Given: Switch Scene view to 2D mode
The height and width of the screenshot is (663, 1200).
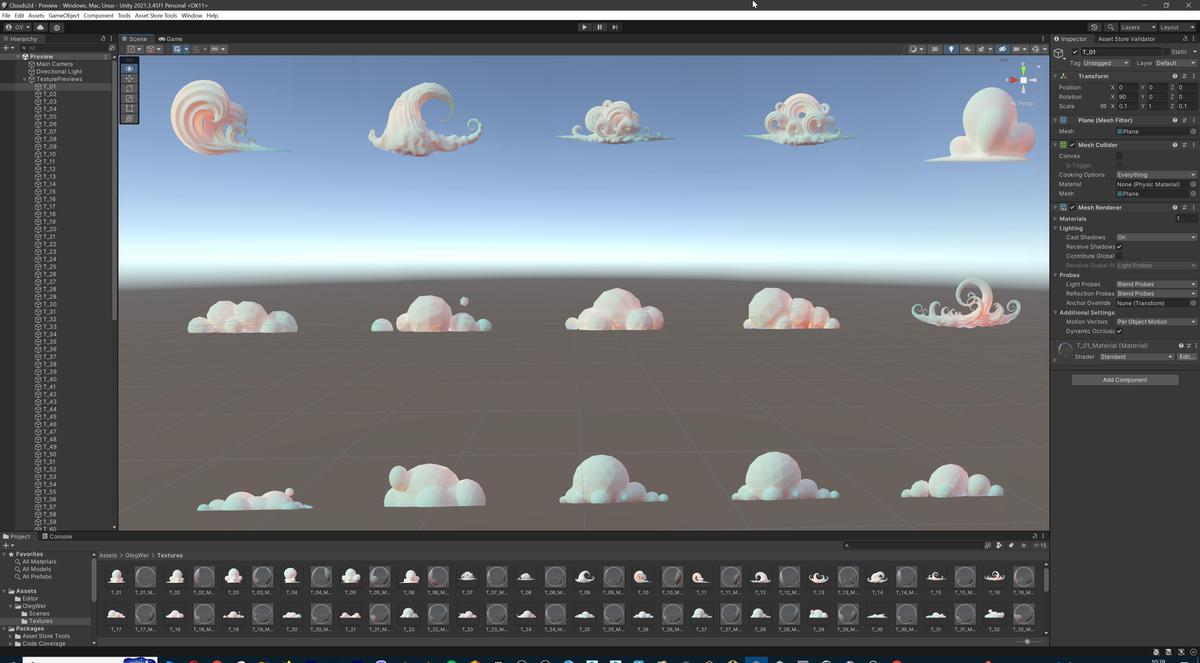Looking at the screenshot, I should point(935,49).
